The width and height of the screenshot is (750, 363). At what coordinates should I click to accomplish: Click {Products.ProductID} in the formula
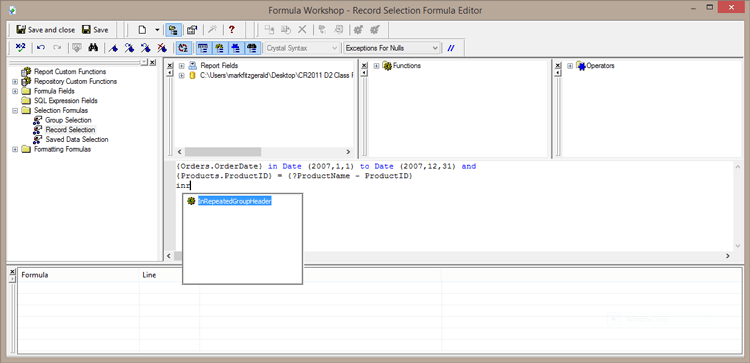(x=224, y=176)
